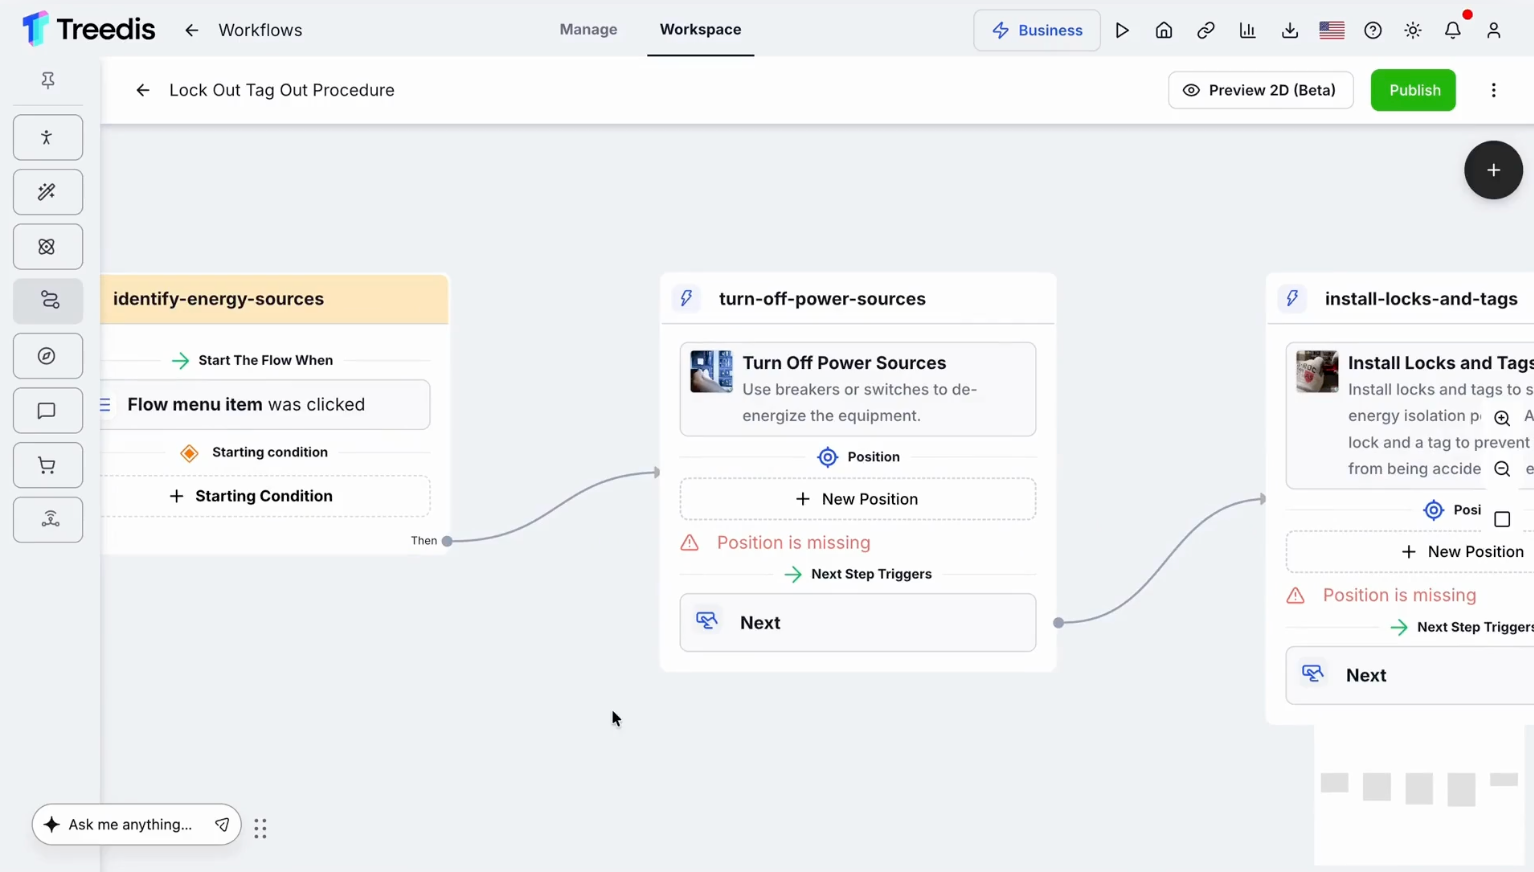Add a Starting Condition
Viewport: 1534px width, 872px height.
[266, 496]
